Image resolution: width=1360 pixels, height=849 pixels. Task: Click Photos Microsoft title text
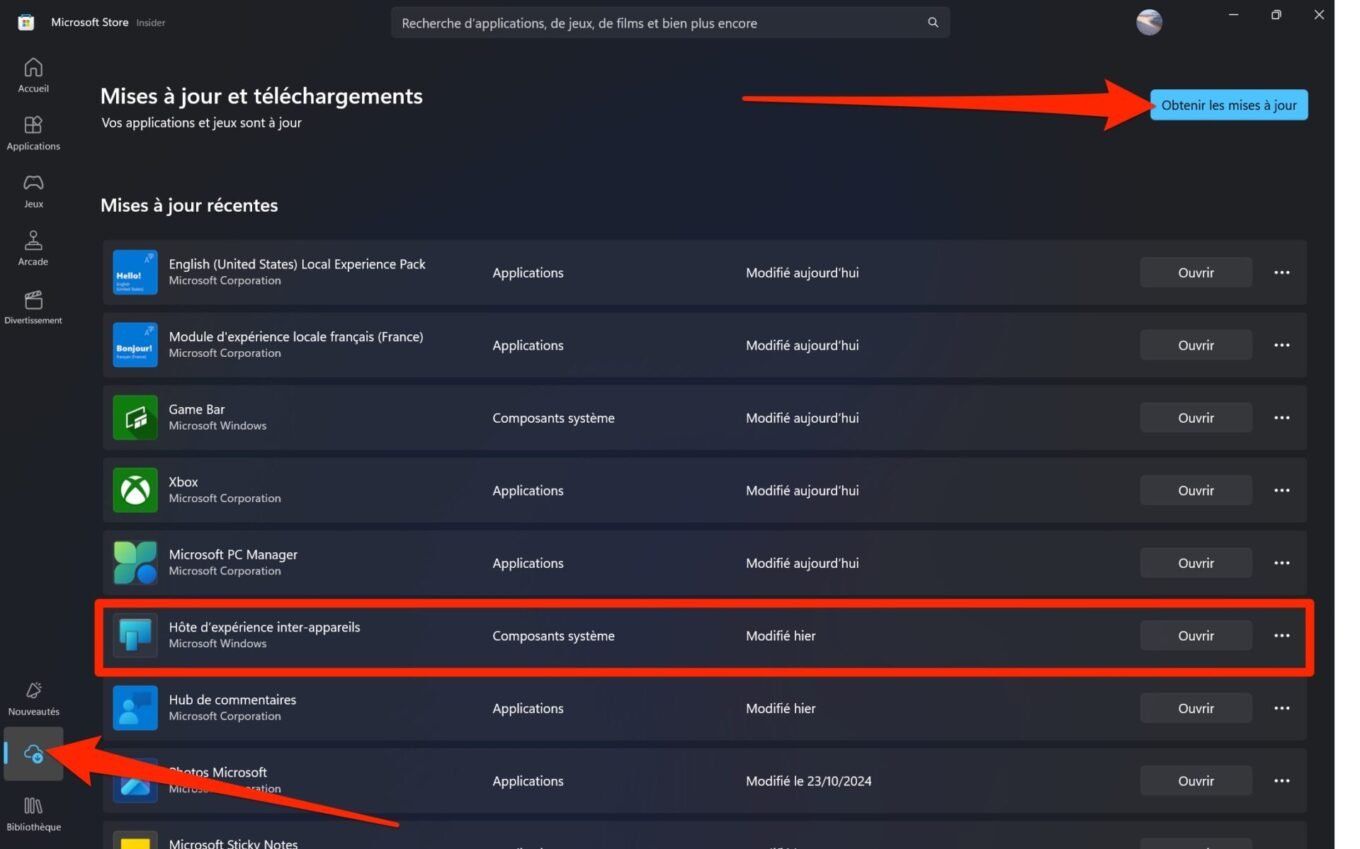coord(218,772)
